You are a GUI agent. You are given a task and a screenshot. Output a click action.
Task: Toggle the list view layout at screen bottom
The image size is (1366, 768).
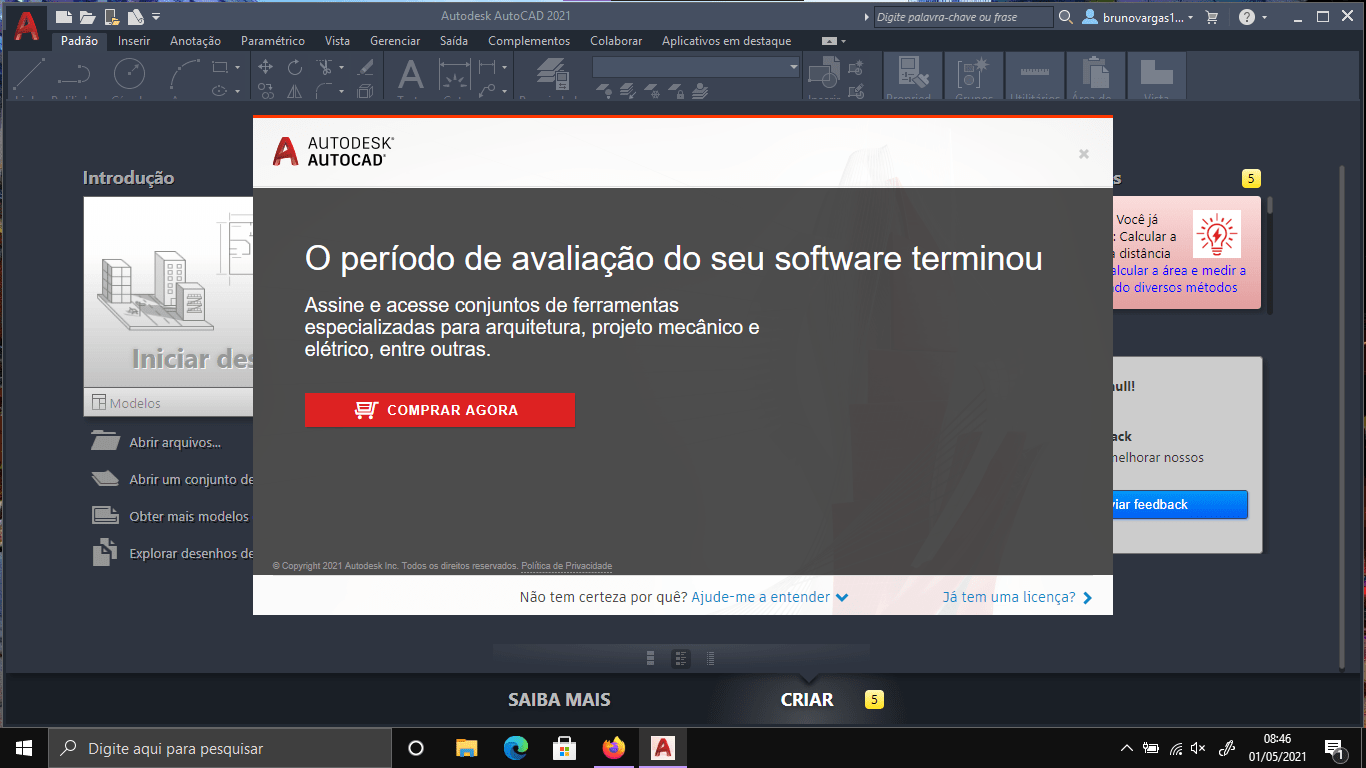tap(710, 658)
